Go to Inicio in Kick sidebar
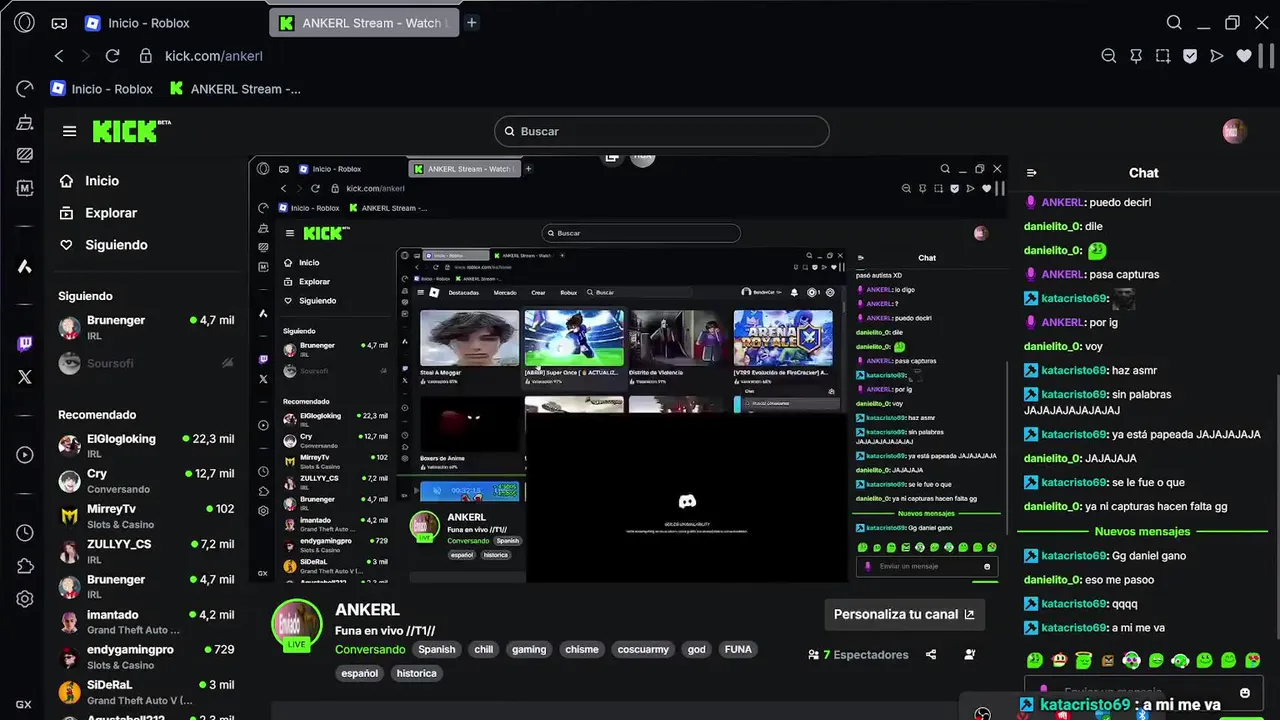 click(90, 181)
